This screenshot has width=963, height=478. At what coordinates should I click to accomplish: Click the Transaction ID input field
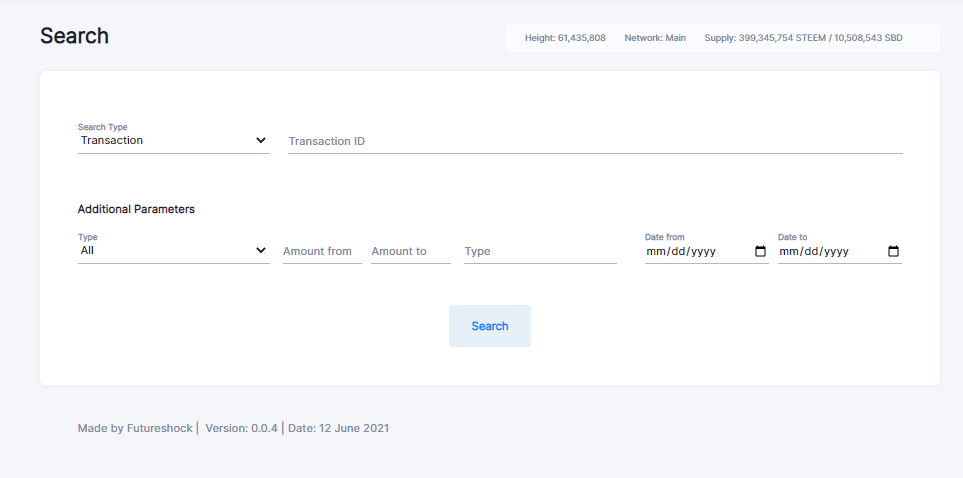point(595,141)
